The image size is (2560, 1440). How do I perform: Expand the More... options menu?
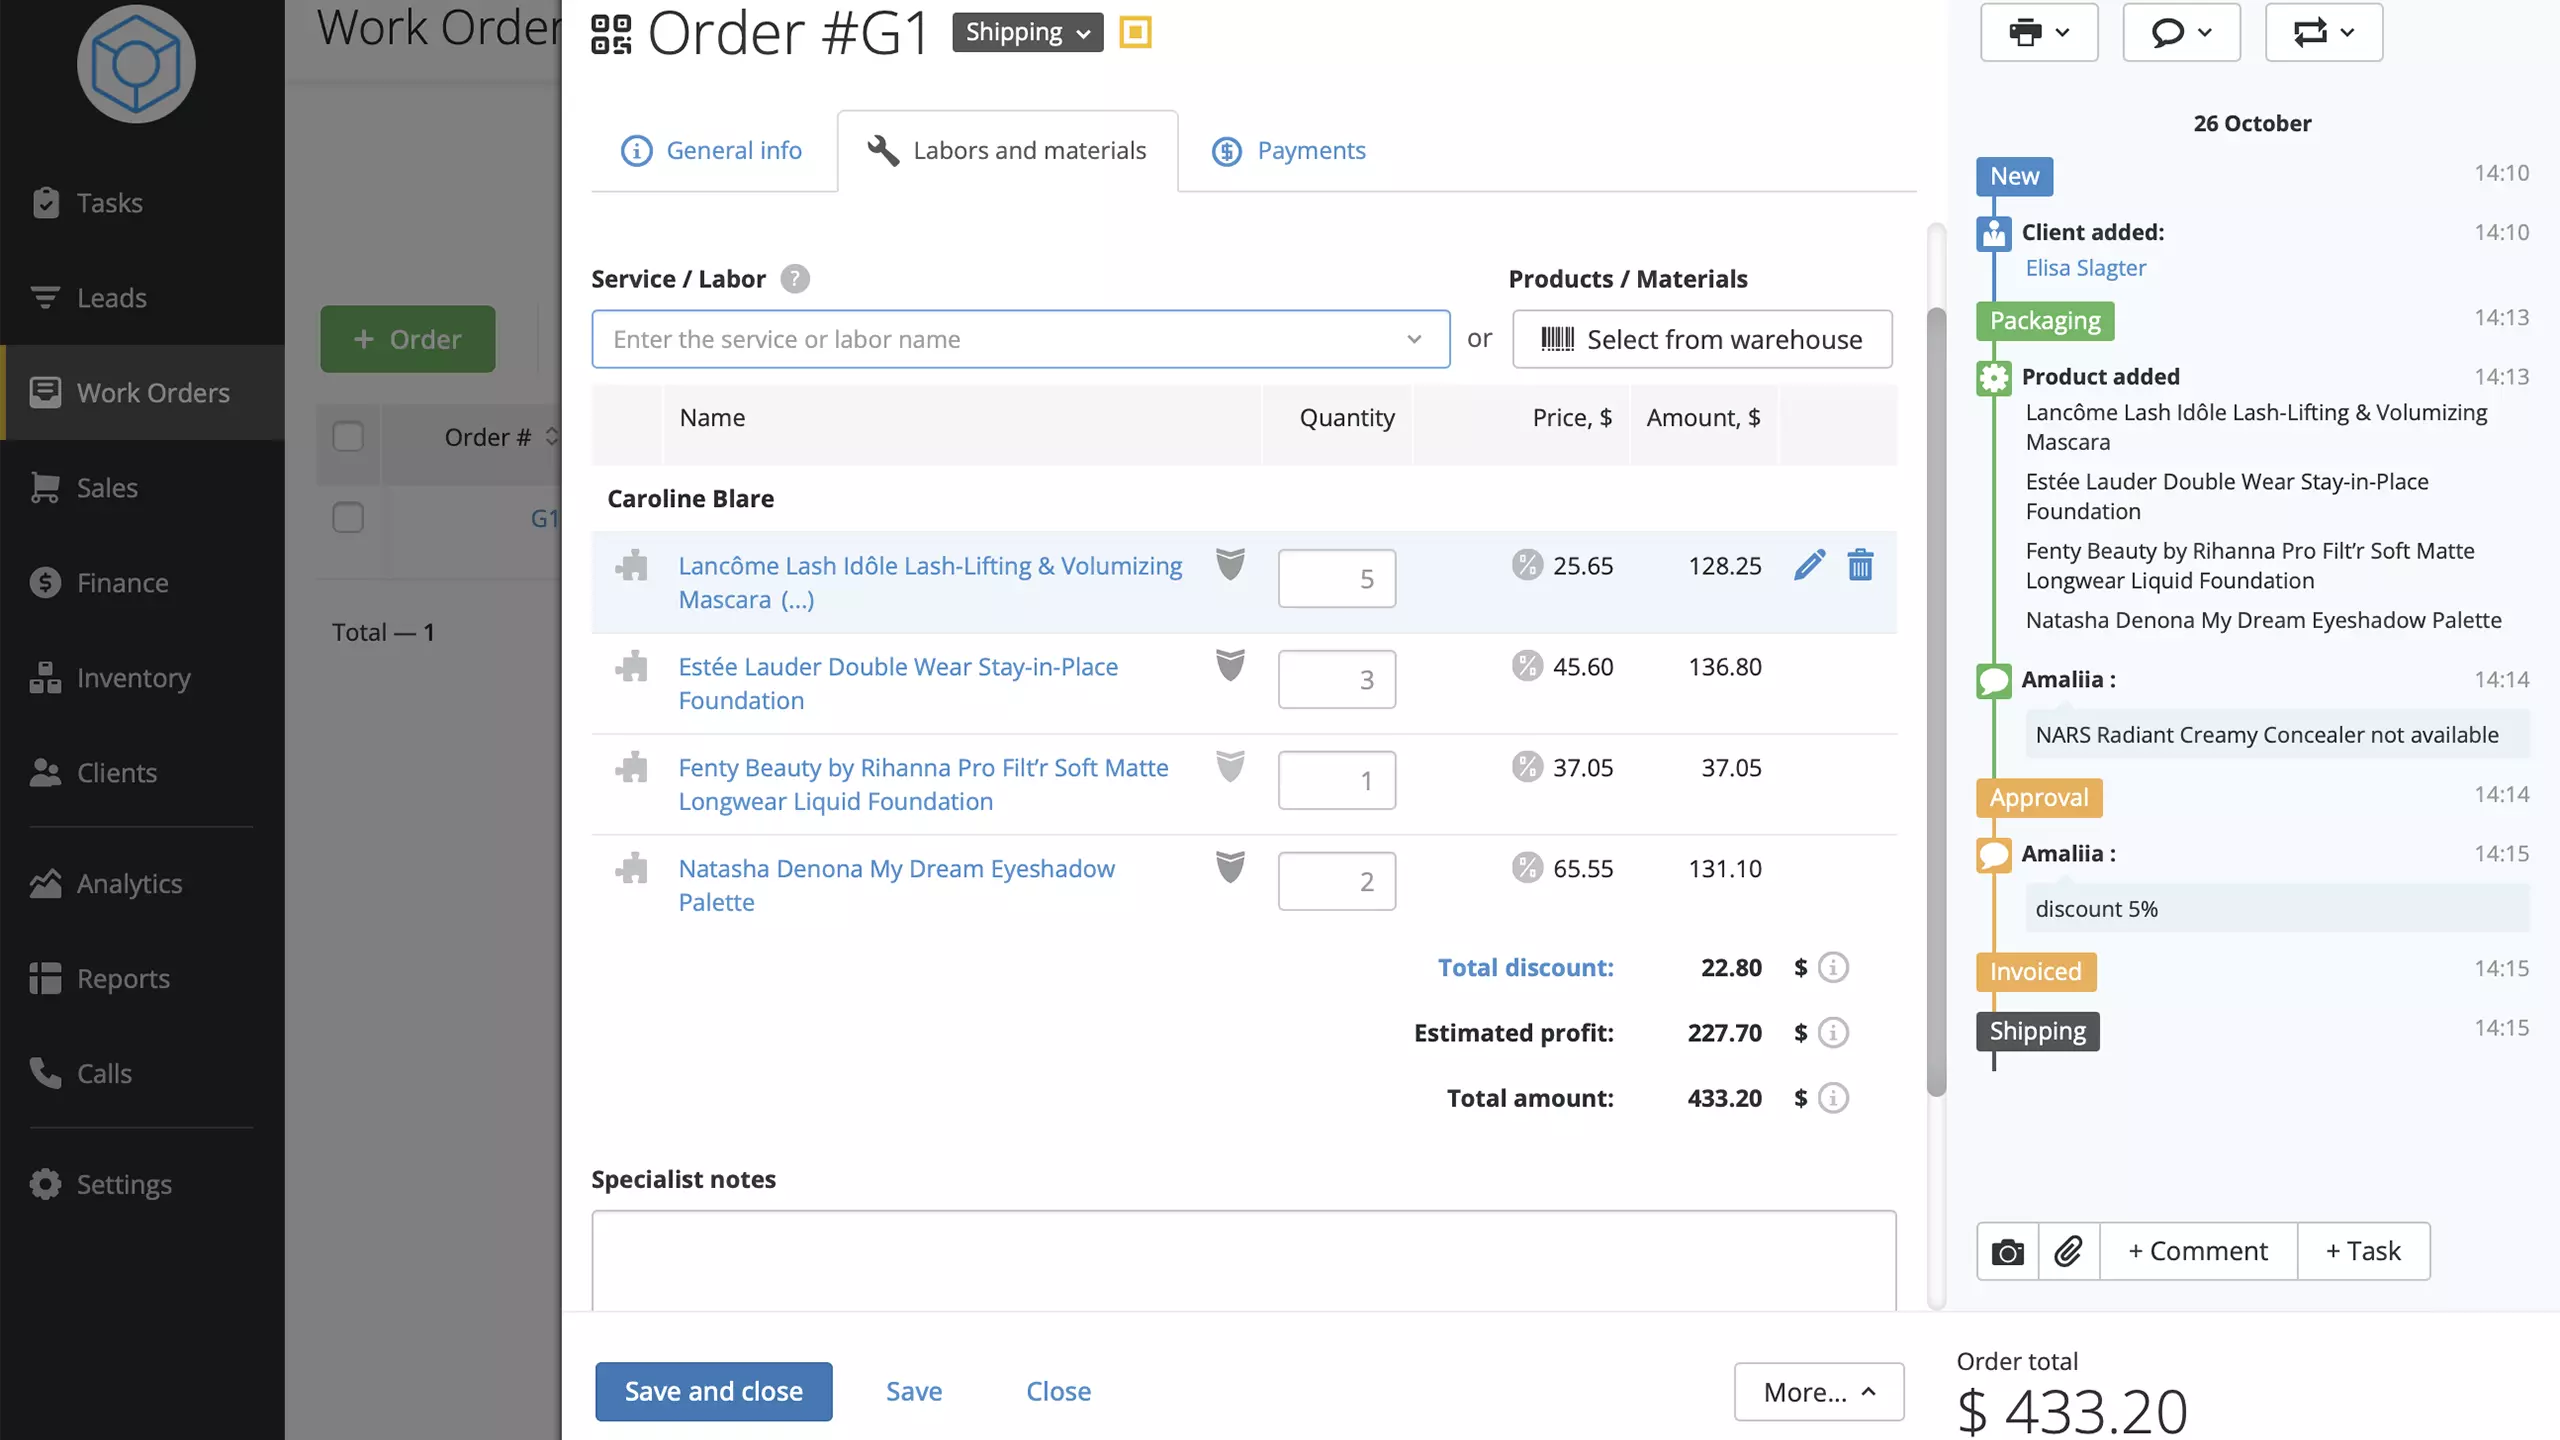coord(1819,1391)
